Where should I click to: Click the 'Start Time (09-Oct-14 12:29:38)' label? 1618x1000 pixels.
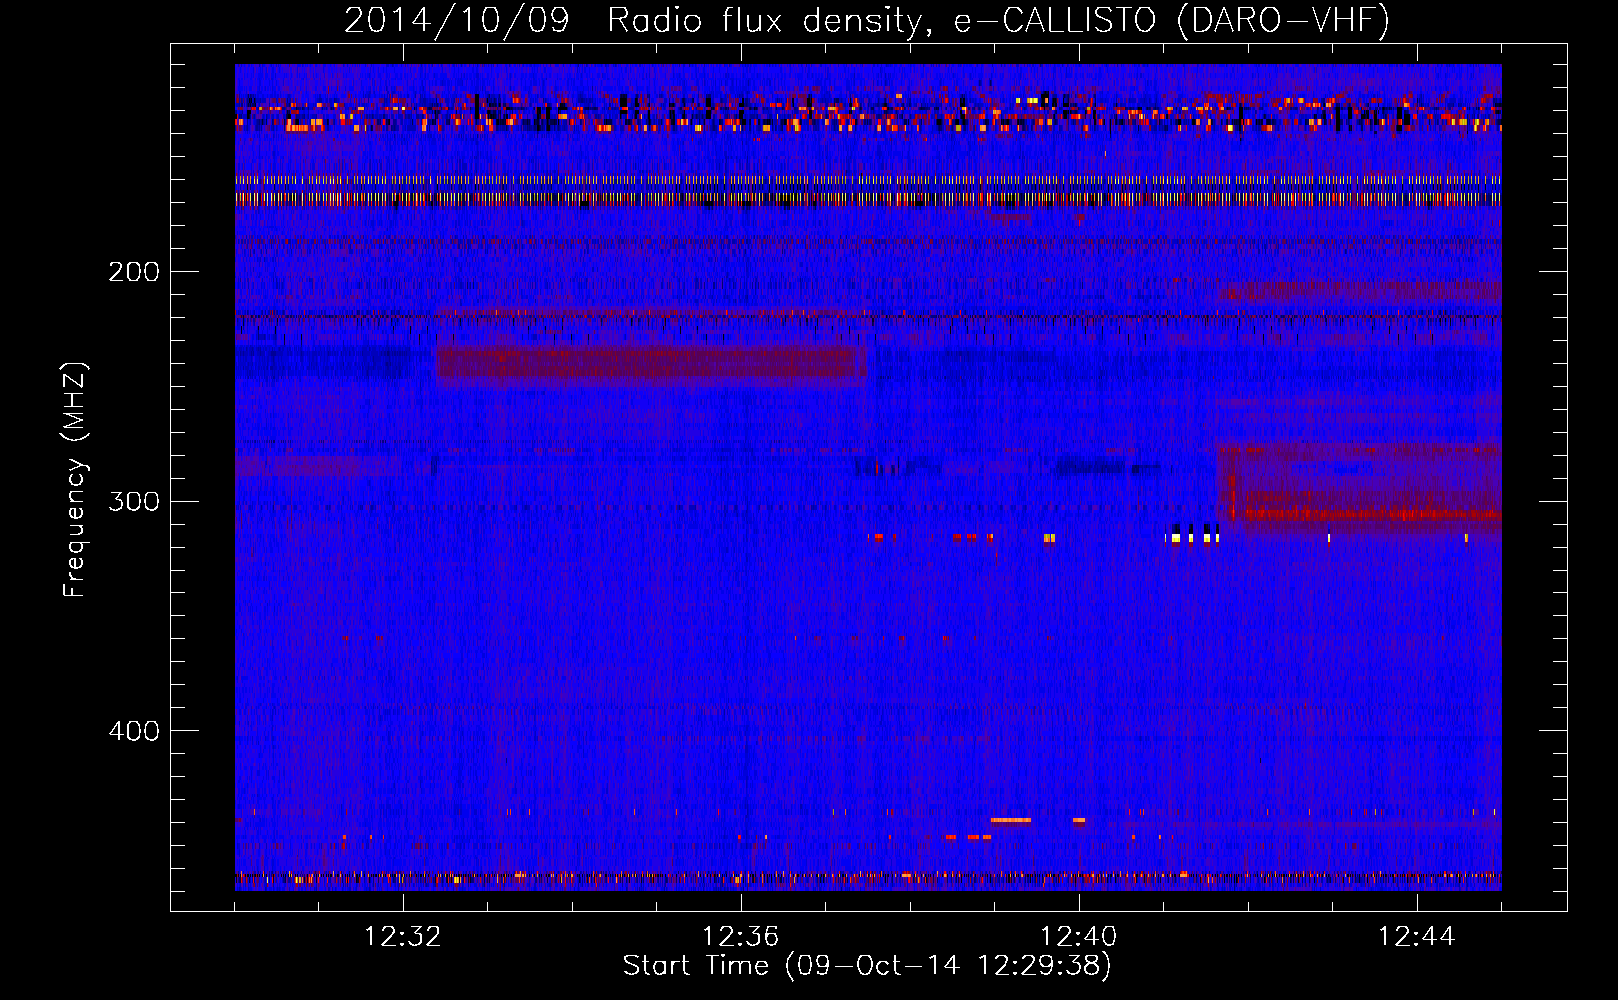(867, 966)
